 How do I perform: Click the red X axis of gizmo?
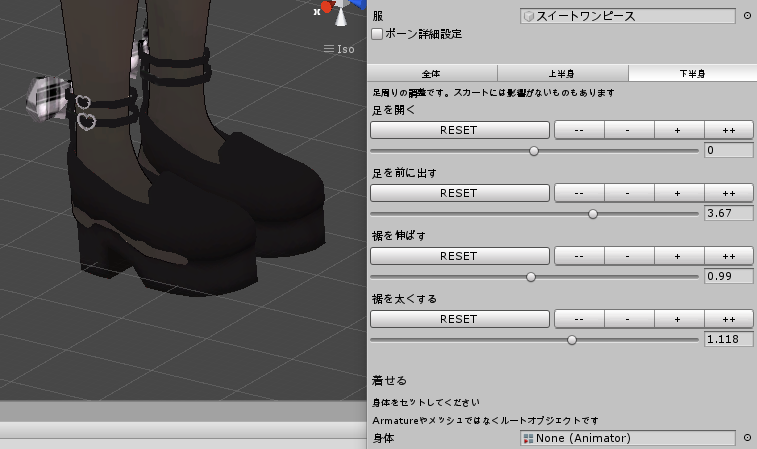(326, 7)
